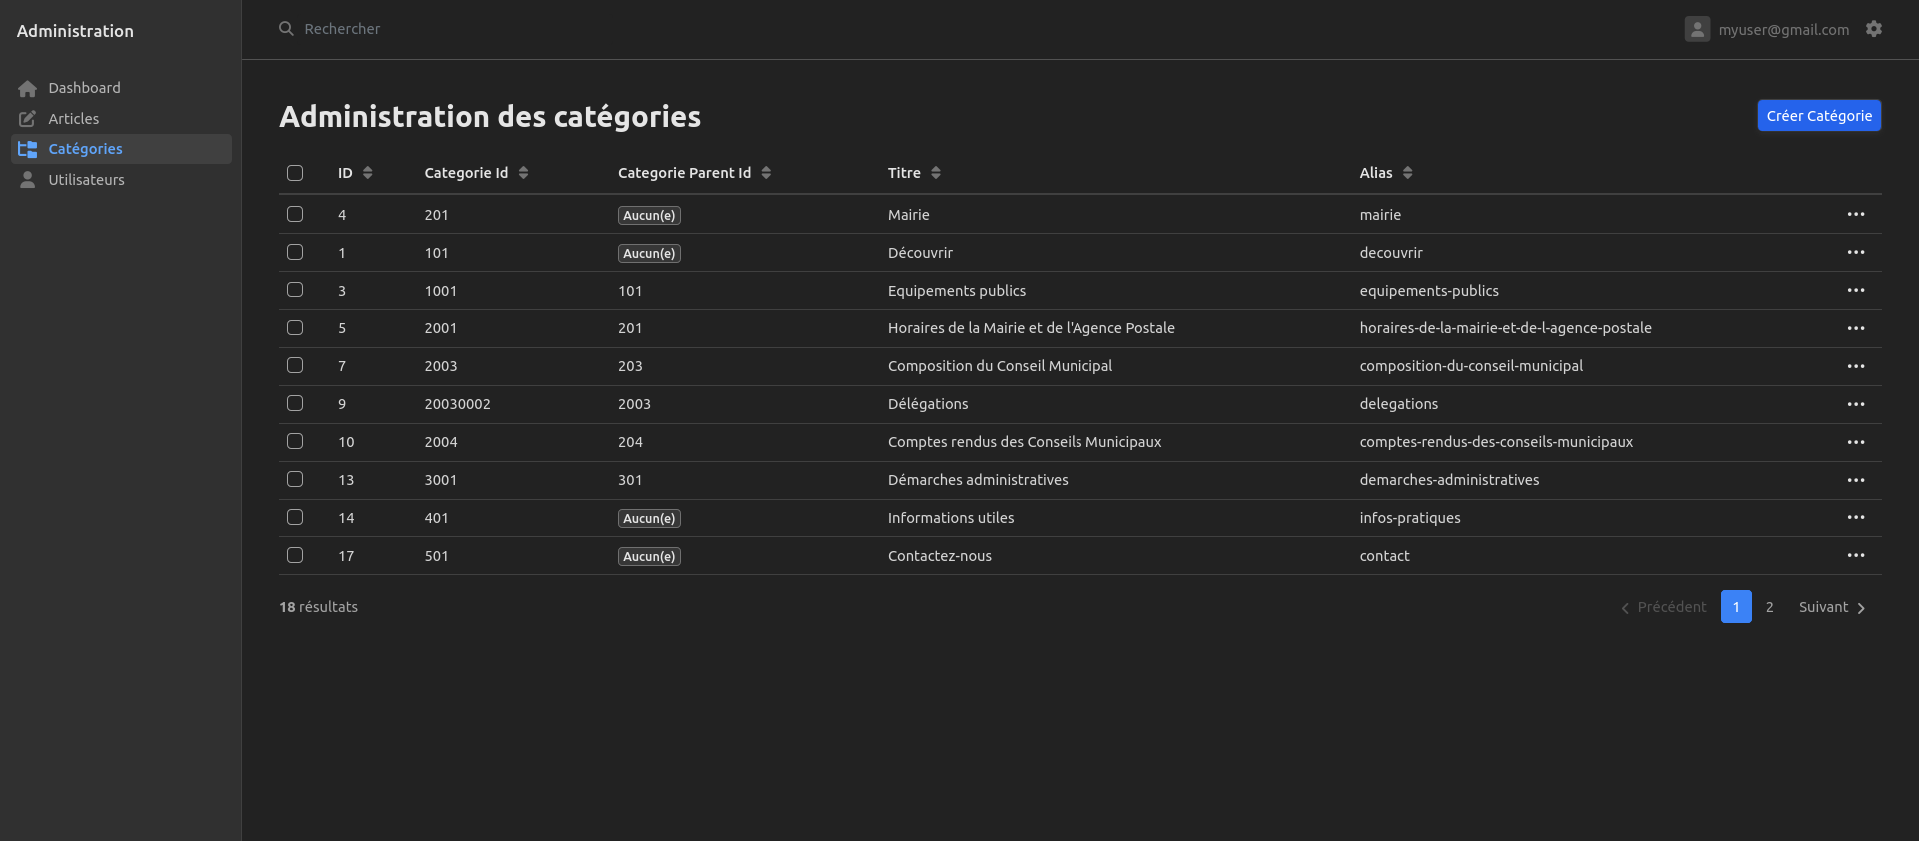Check the Mairie row checkbox
The height and width of the screenshot is (841, 1920).
(x=295, y=214)
